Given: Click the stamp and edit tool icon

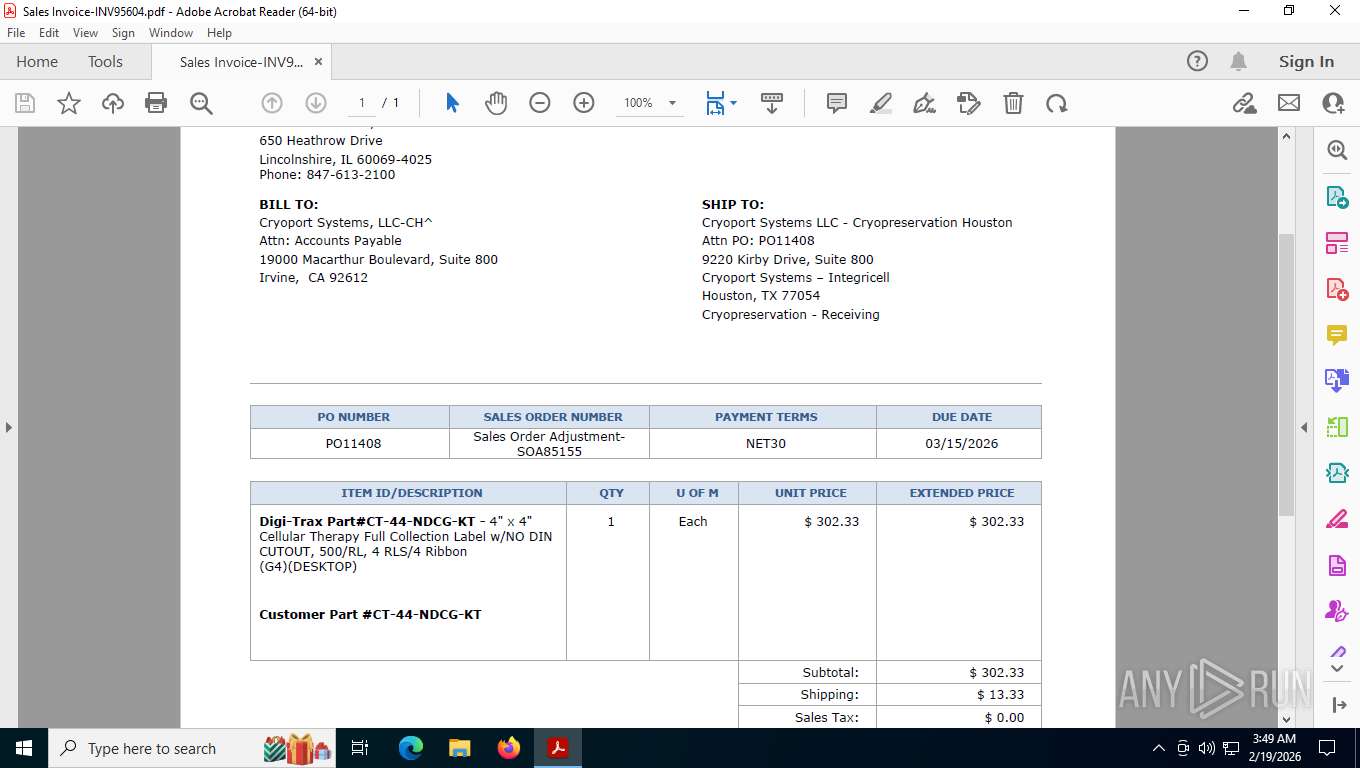Looking at the screenshot, I should pos(969,103).
